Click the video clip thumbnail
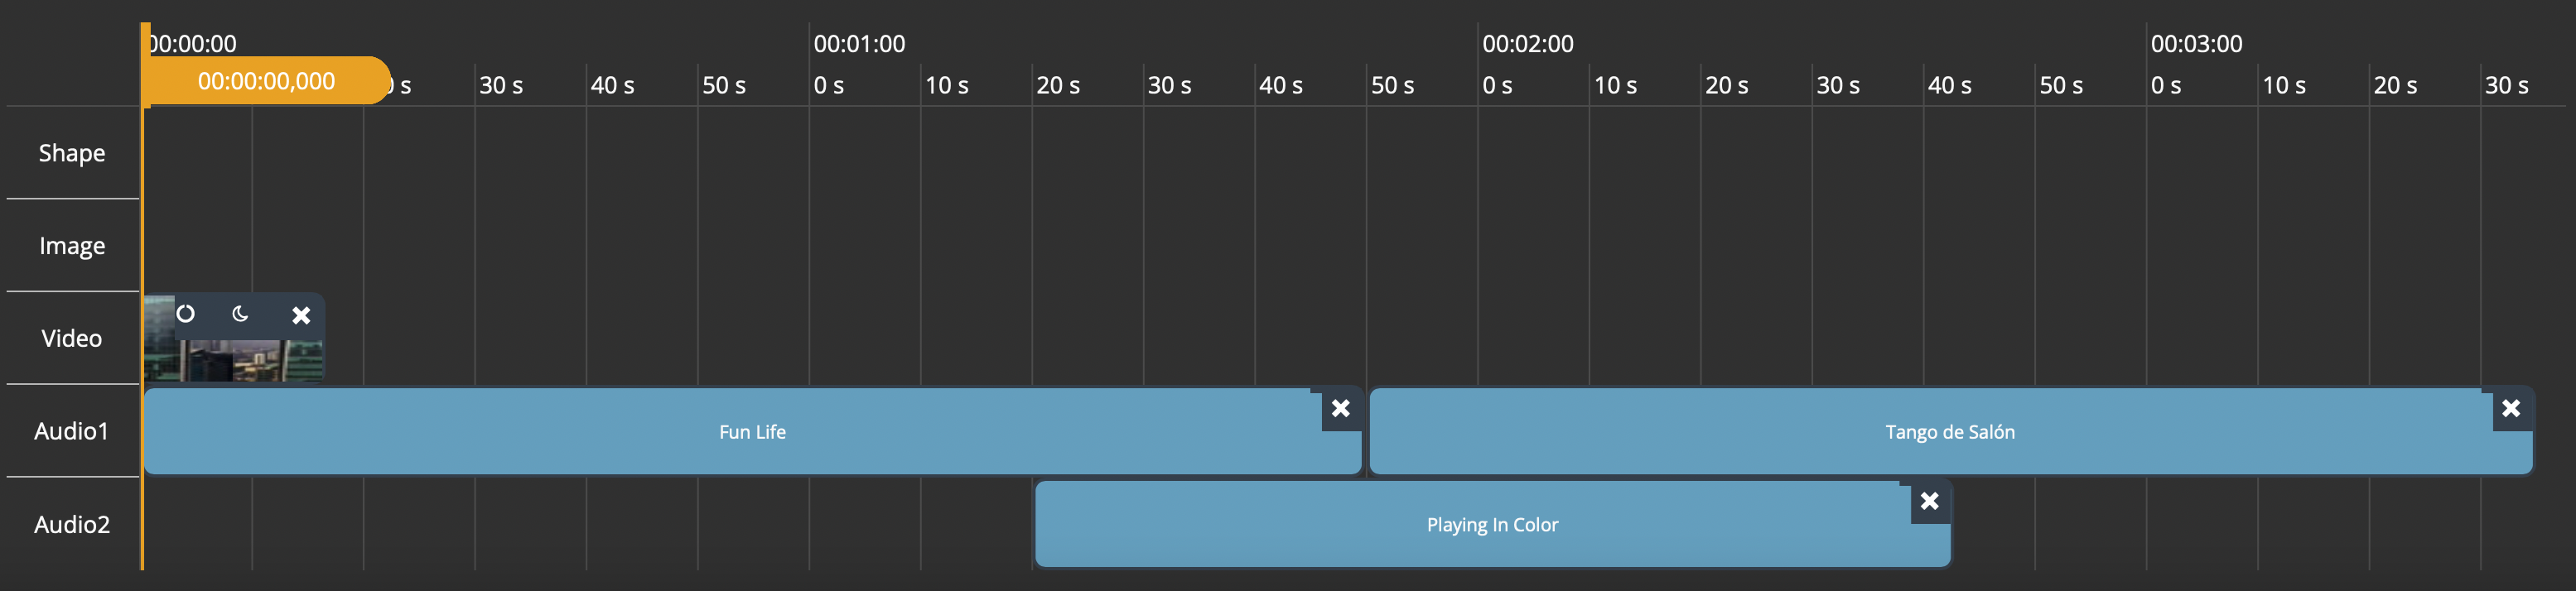The width and height of the screenshot is (2576, 591). 233,360
